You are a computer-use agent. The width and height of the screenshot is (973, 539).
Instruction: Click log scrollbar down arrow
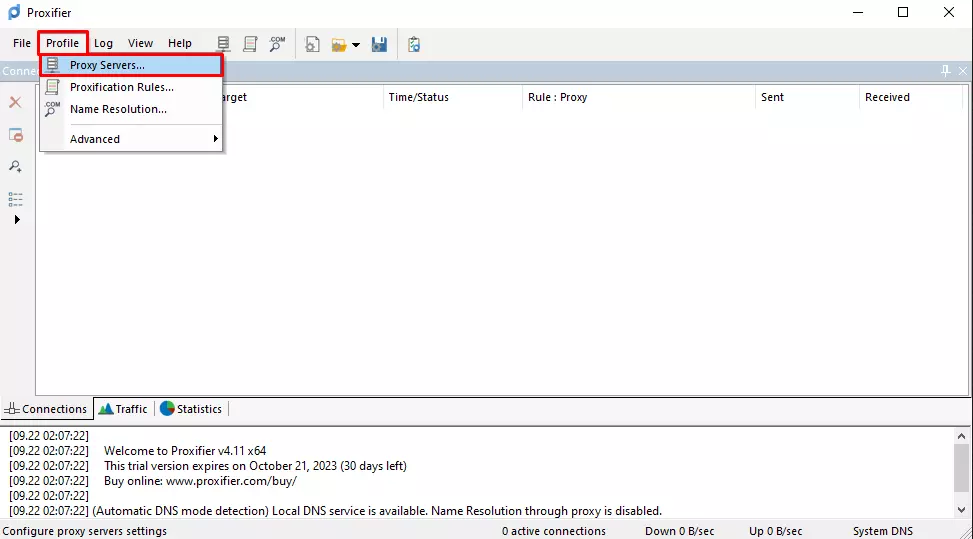(961, 510)
